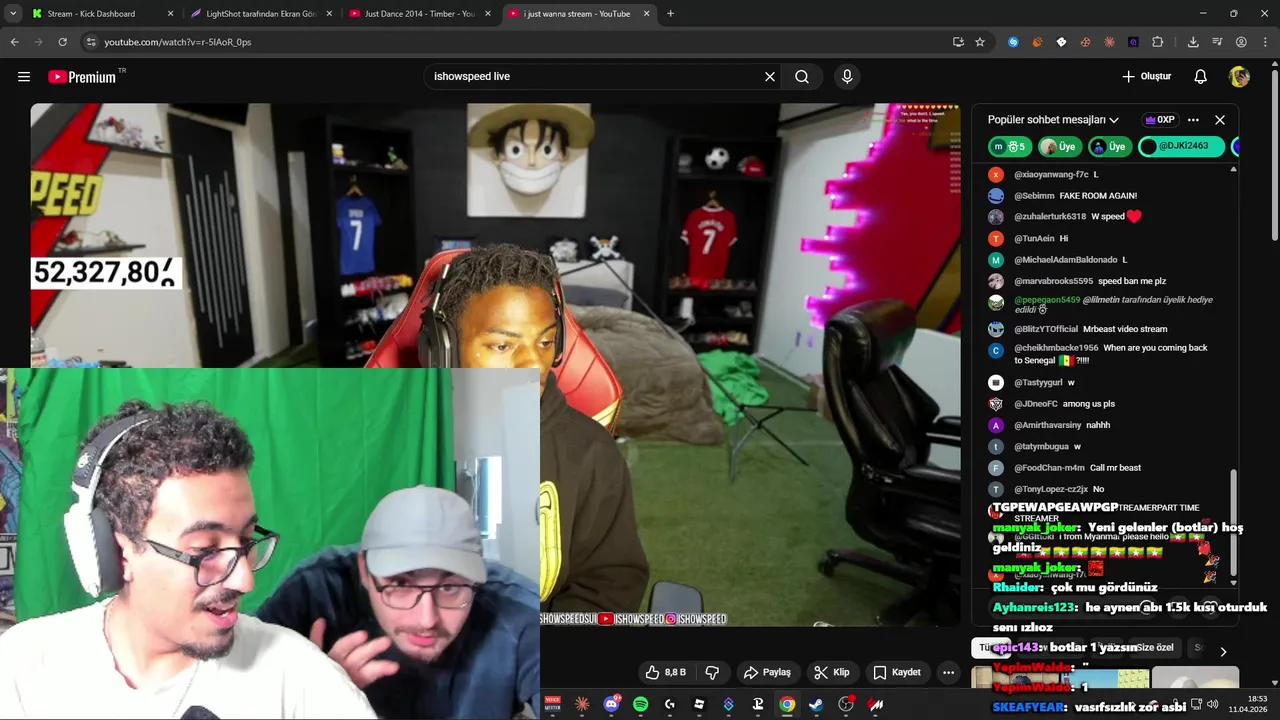This screenshot has width=1280, height=720.
Task: Go to the YouTube Premium home logo
Action: [x=85, y=77]
